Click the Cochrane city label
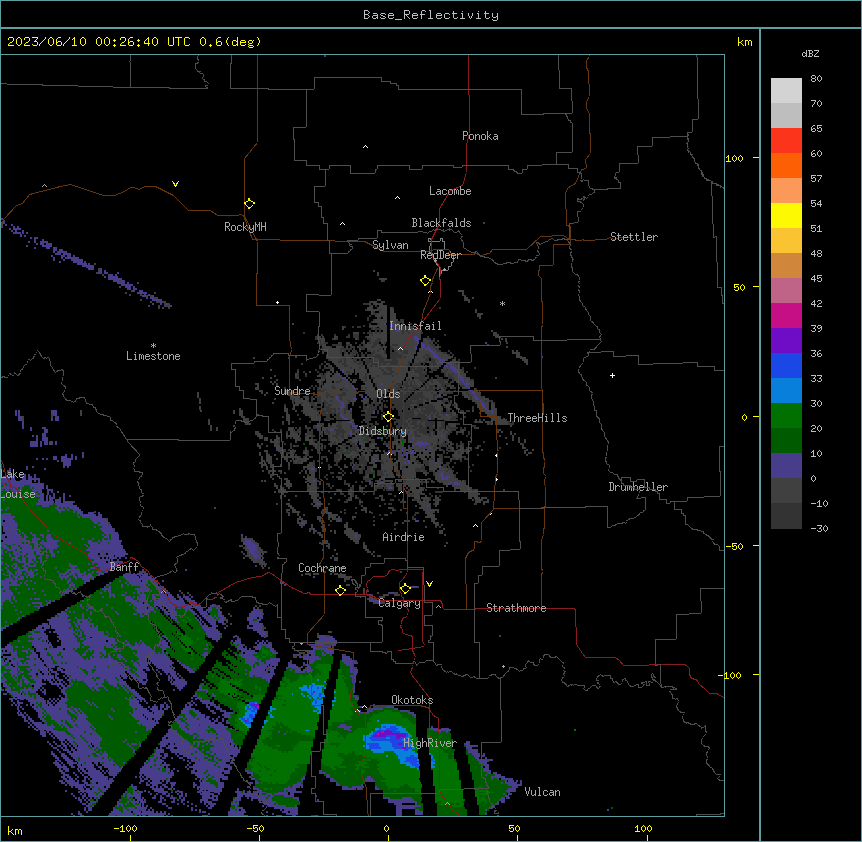862x842 pixels. click(322, 568)
